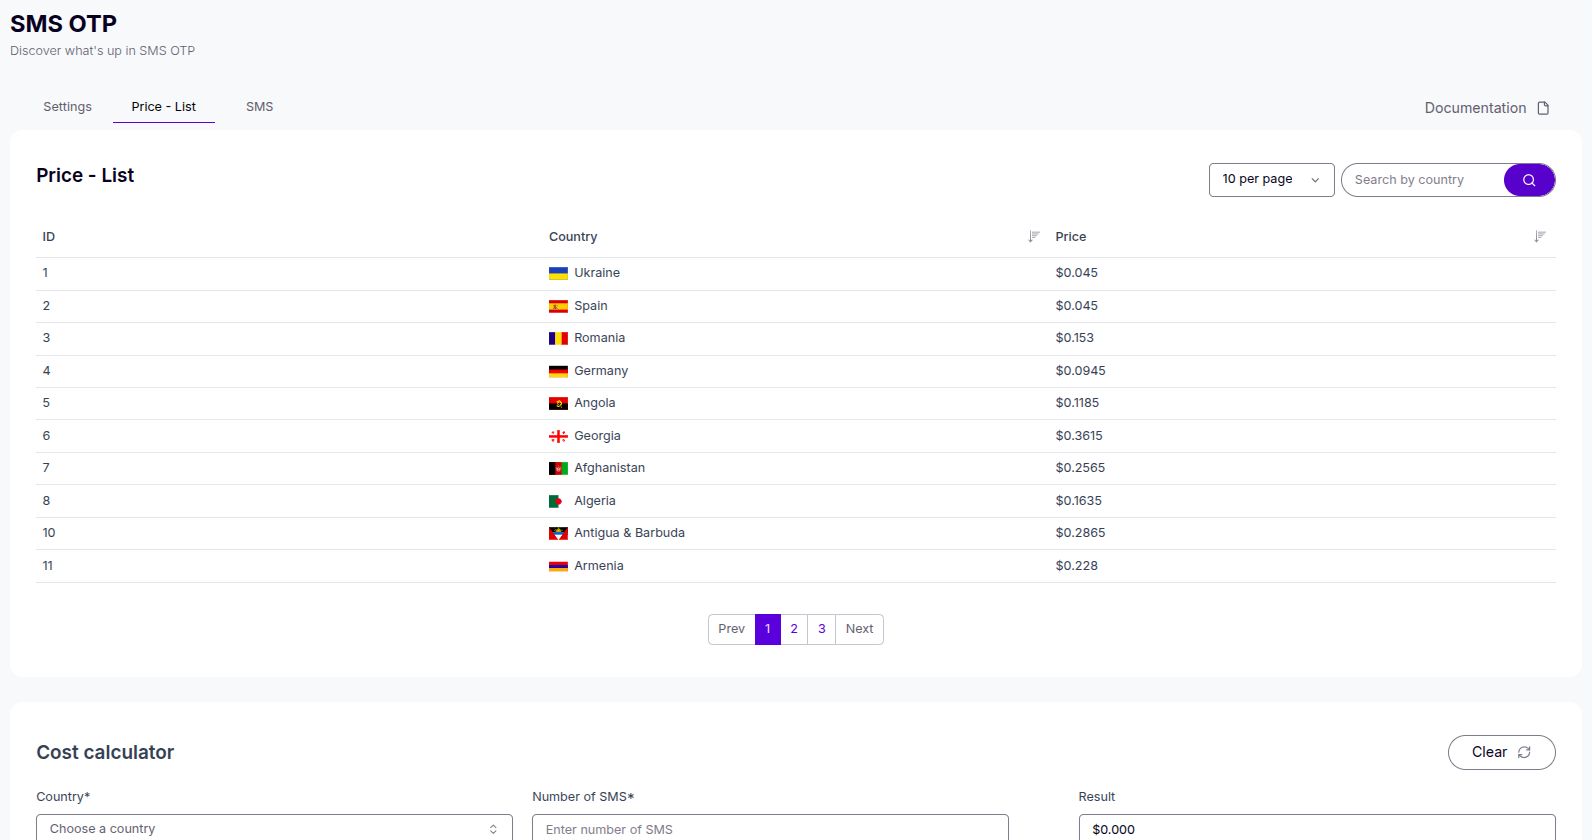Click the refresh icon in Clear button
The height and width of the screenshot is (840, 1592).
click(1524, 753)
